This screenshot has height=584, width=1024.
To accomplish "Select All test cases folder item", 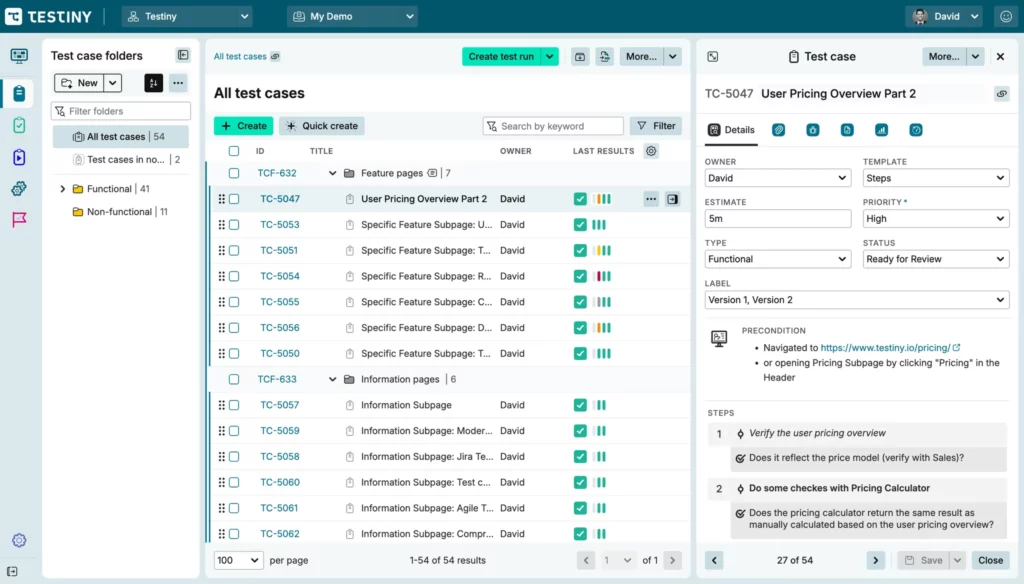I will [x=121, y=137].
